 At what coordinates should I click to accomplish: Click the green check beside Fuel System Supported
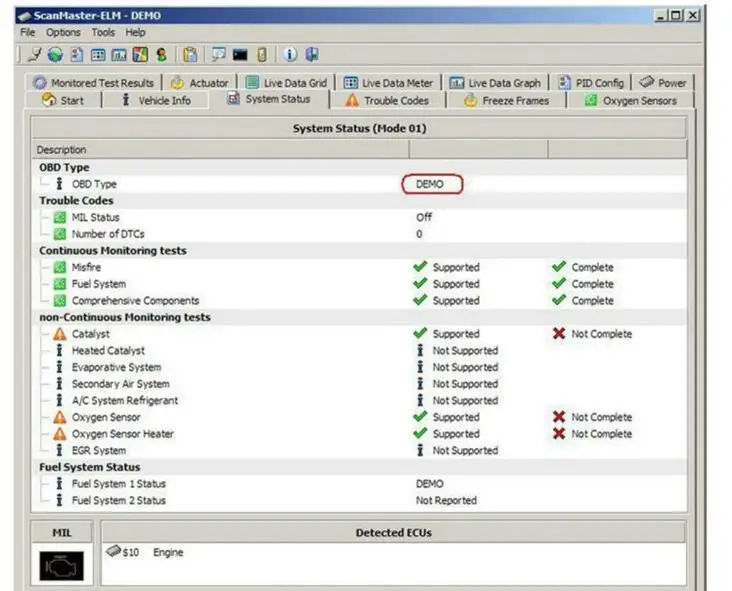point(420,283)
